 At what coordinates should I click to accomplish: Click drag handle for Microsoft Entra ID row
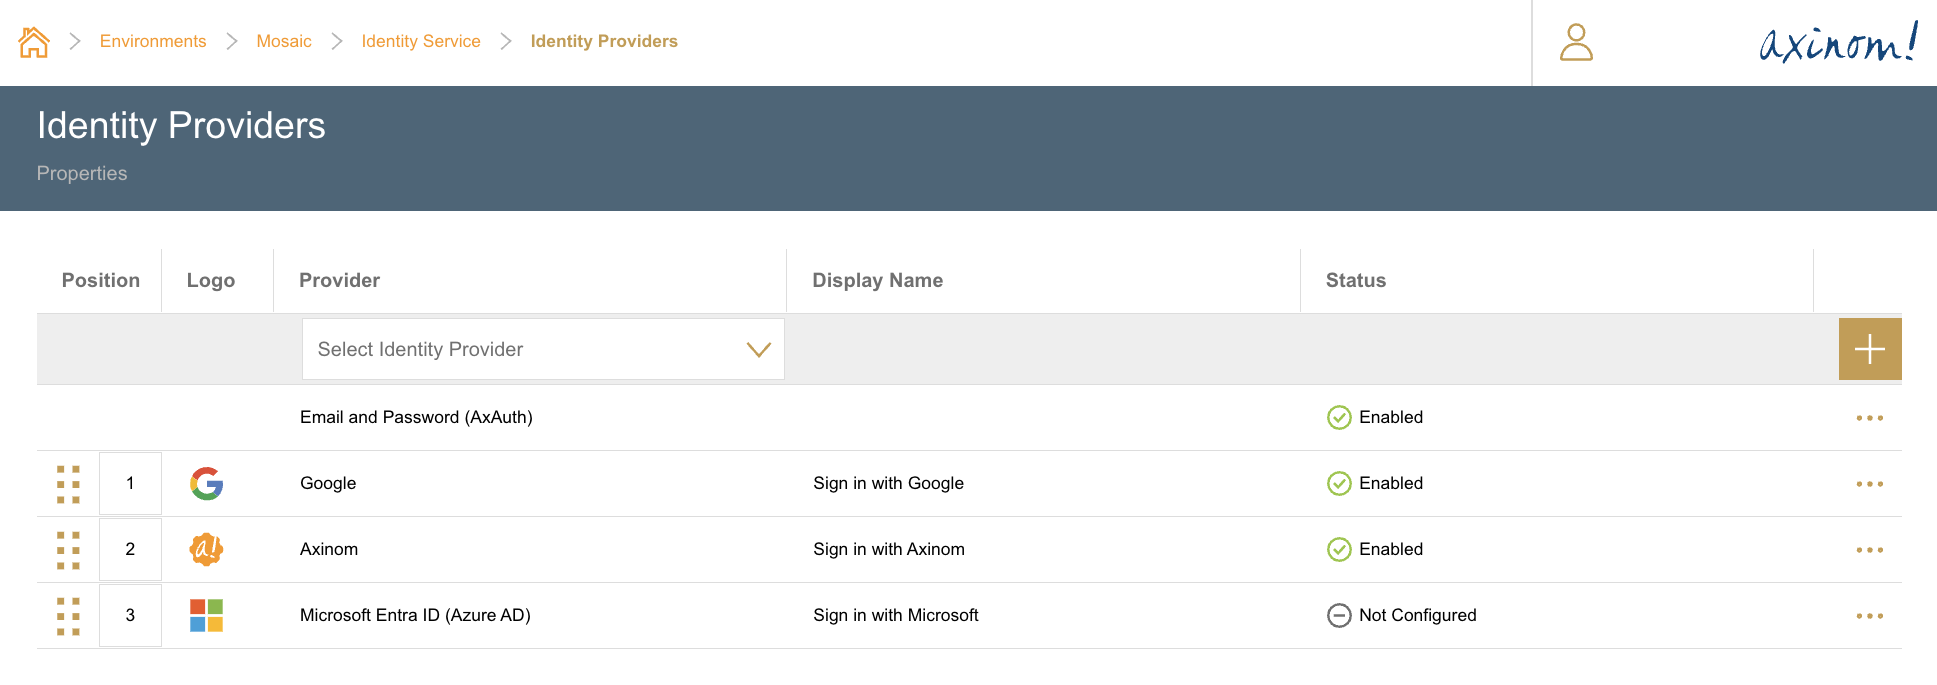(68, 616)
